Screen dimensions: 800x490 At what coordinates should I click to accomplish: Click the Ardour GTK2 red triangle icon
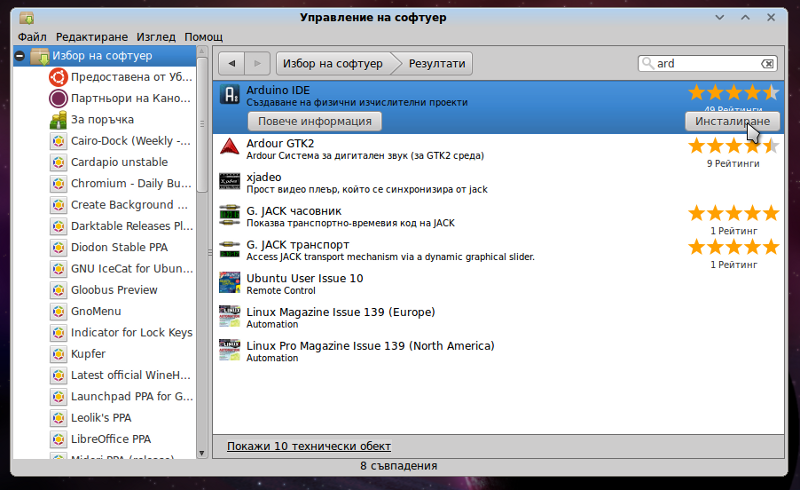[230, 148]
